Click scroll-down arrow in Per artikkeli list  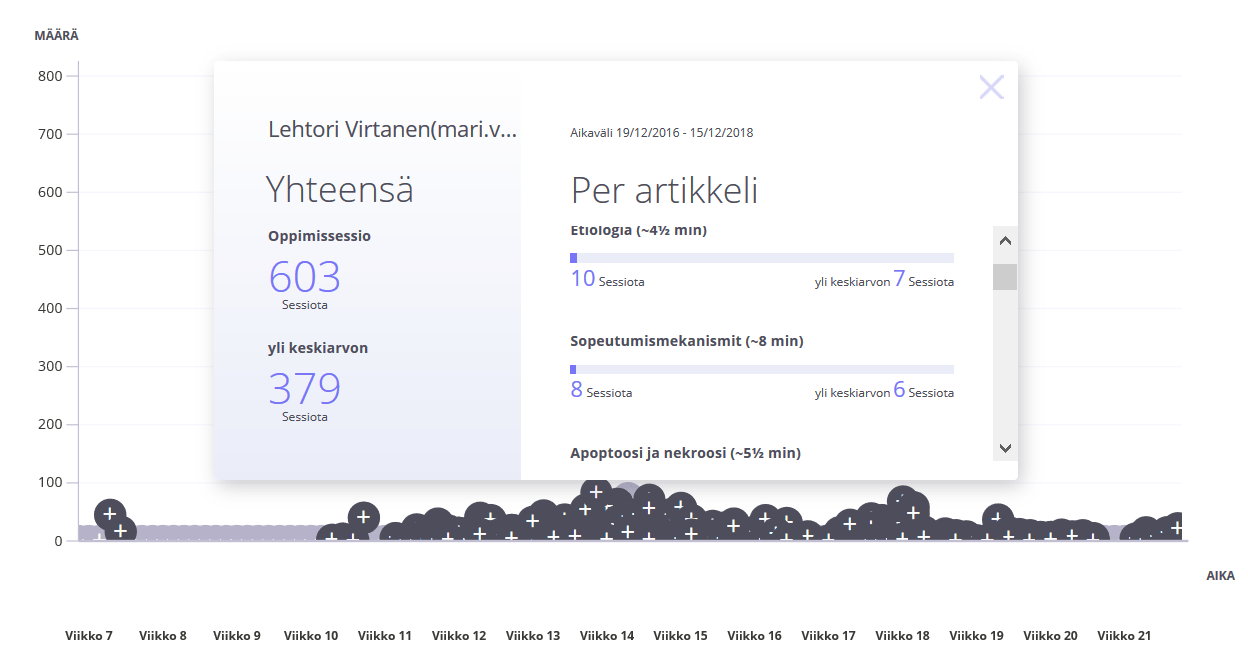(1005, 448)
